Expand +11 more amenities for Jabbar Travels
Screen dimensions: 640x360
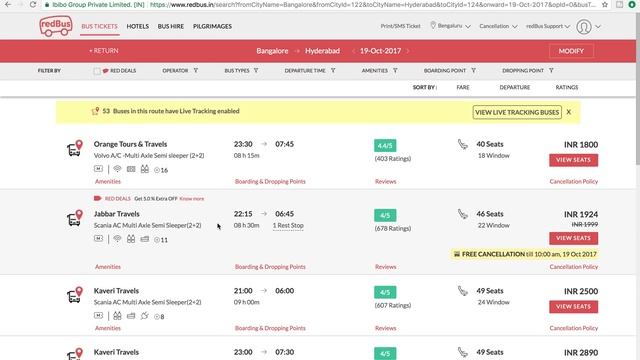[161, 240]
